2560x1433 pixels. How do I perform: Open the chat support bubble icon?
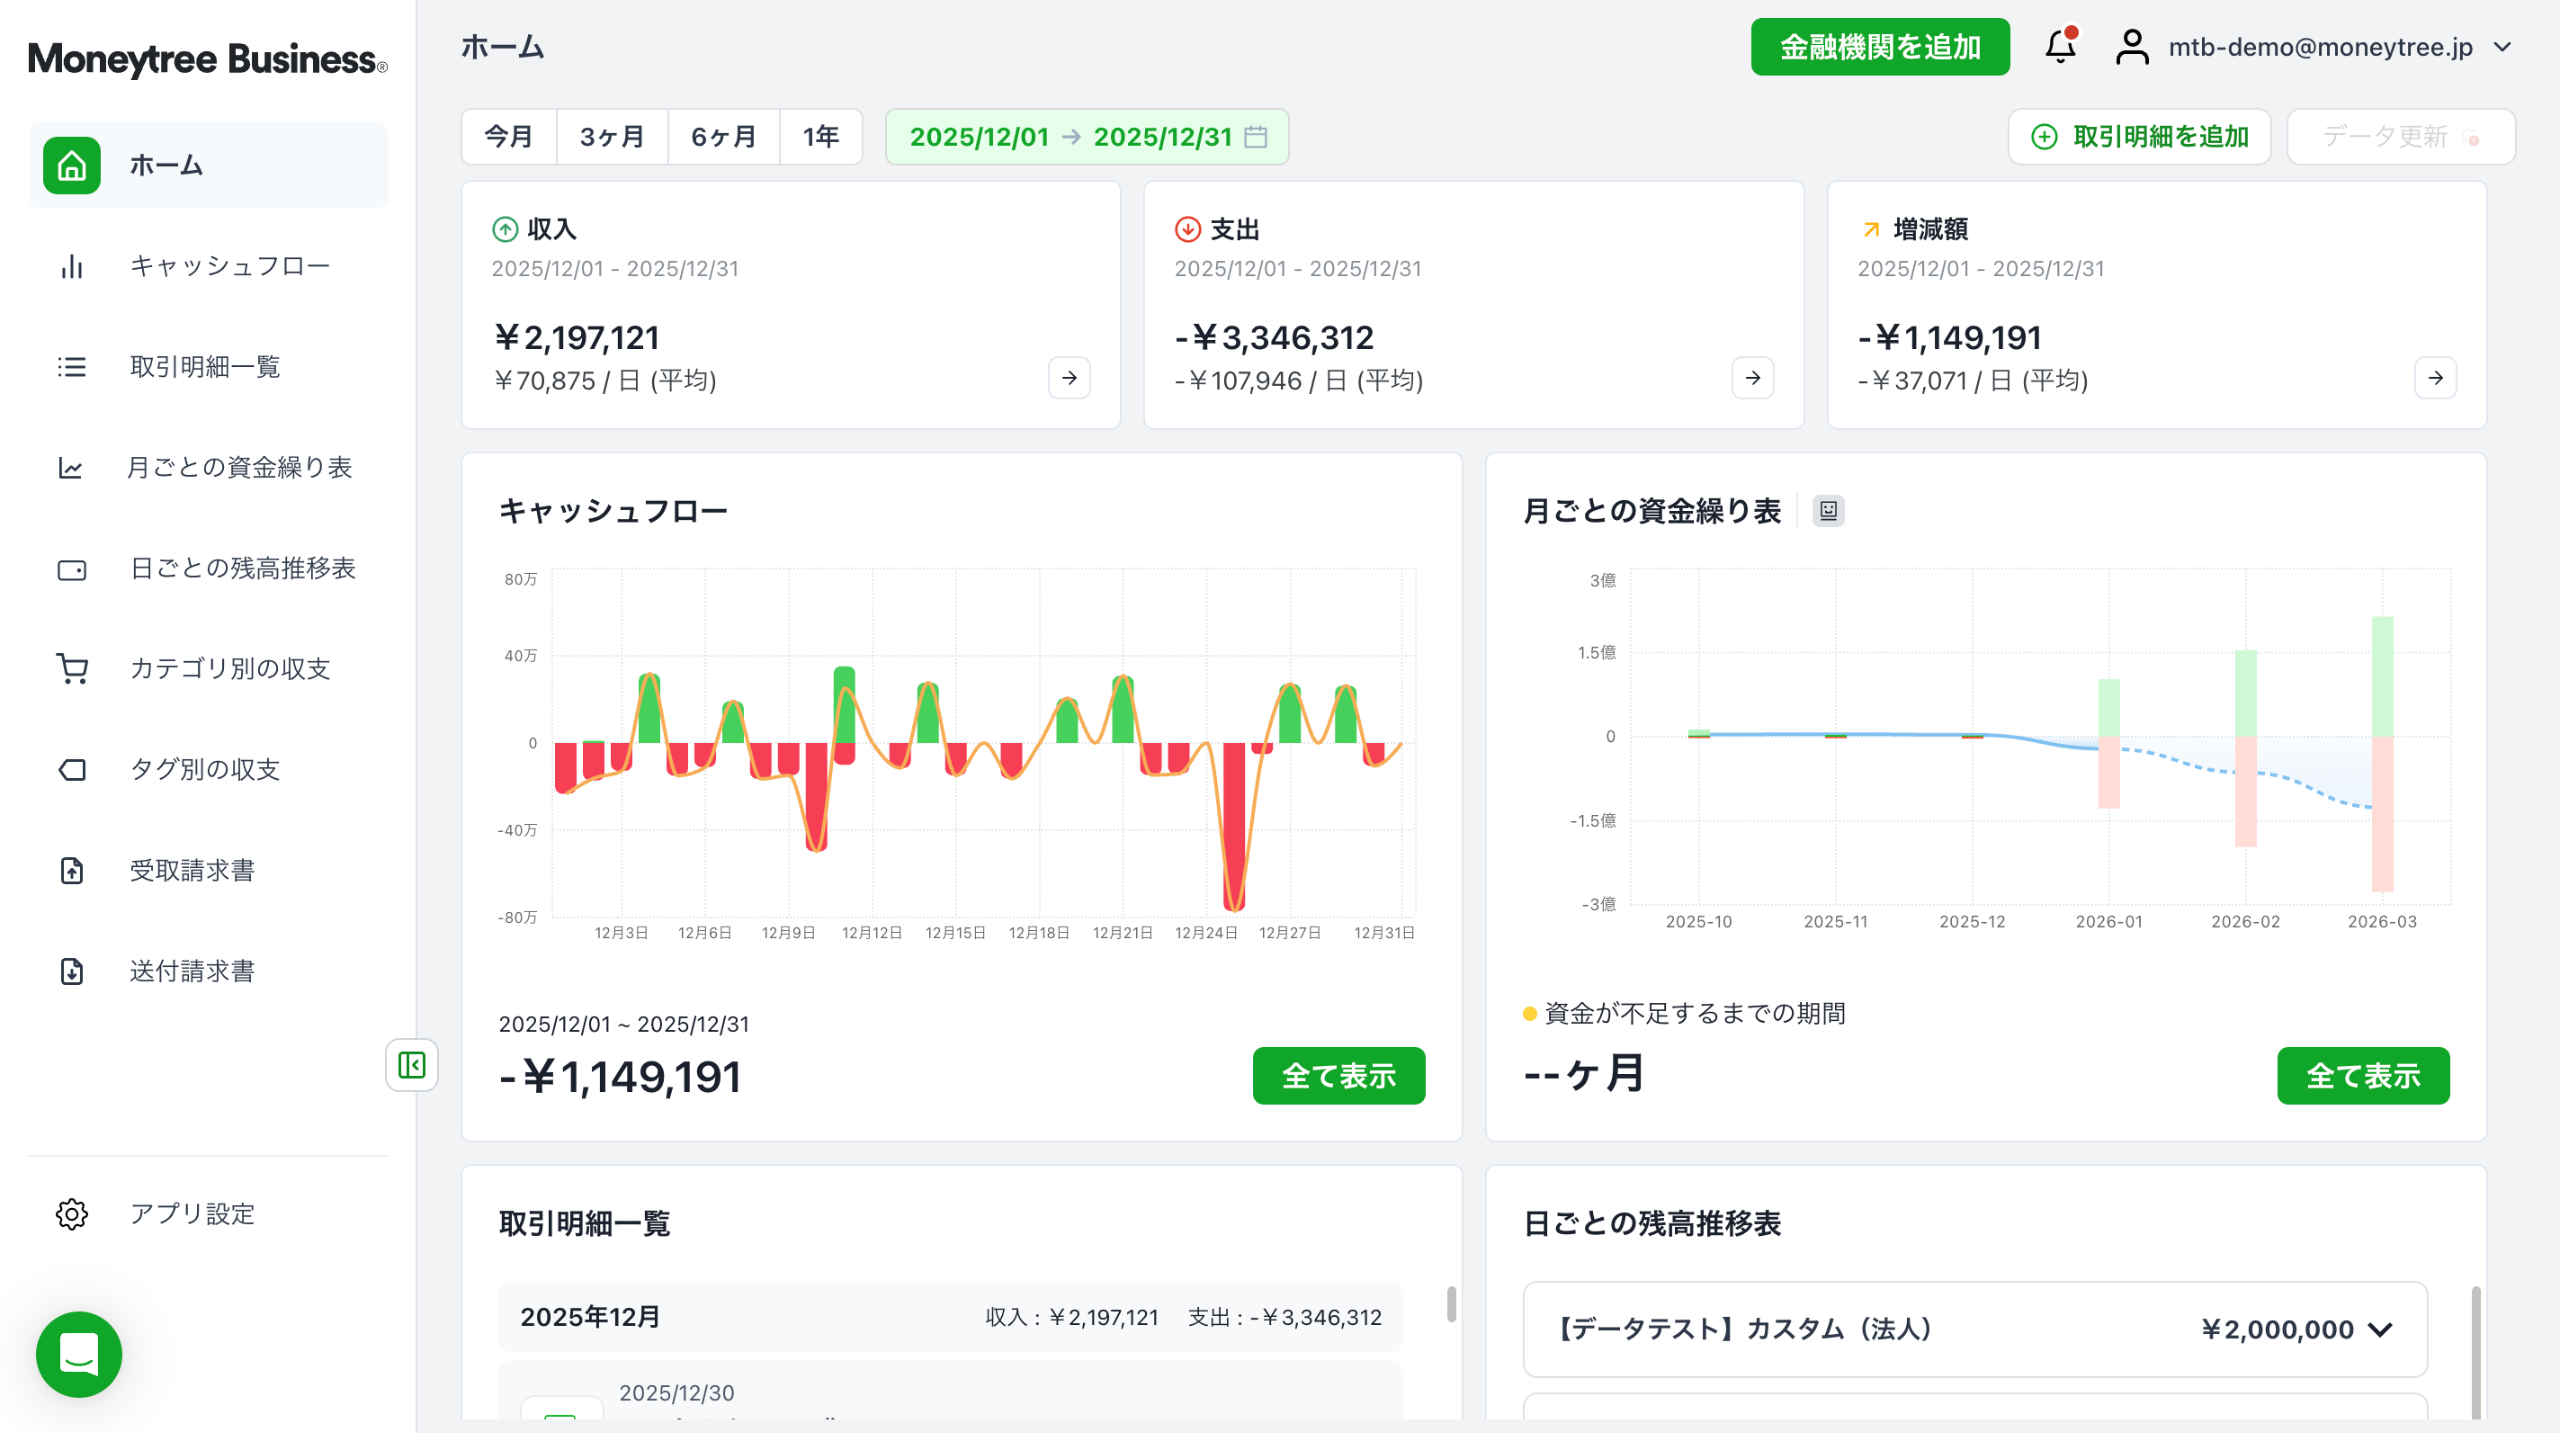pyautogui.click(x=79, y=1354)
